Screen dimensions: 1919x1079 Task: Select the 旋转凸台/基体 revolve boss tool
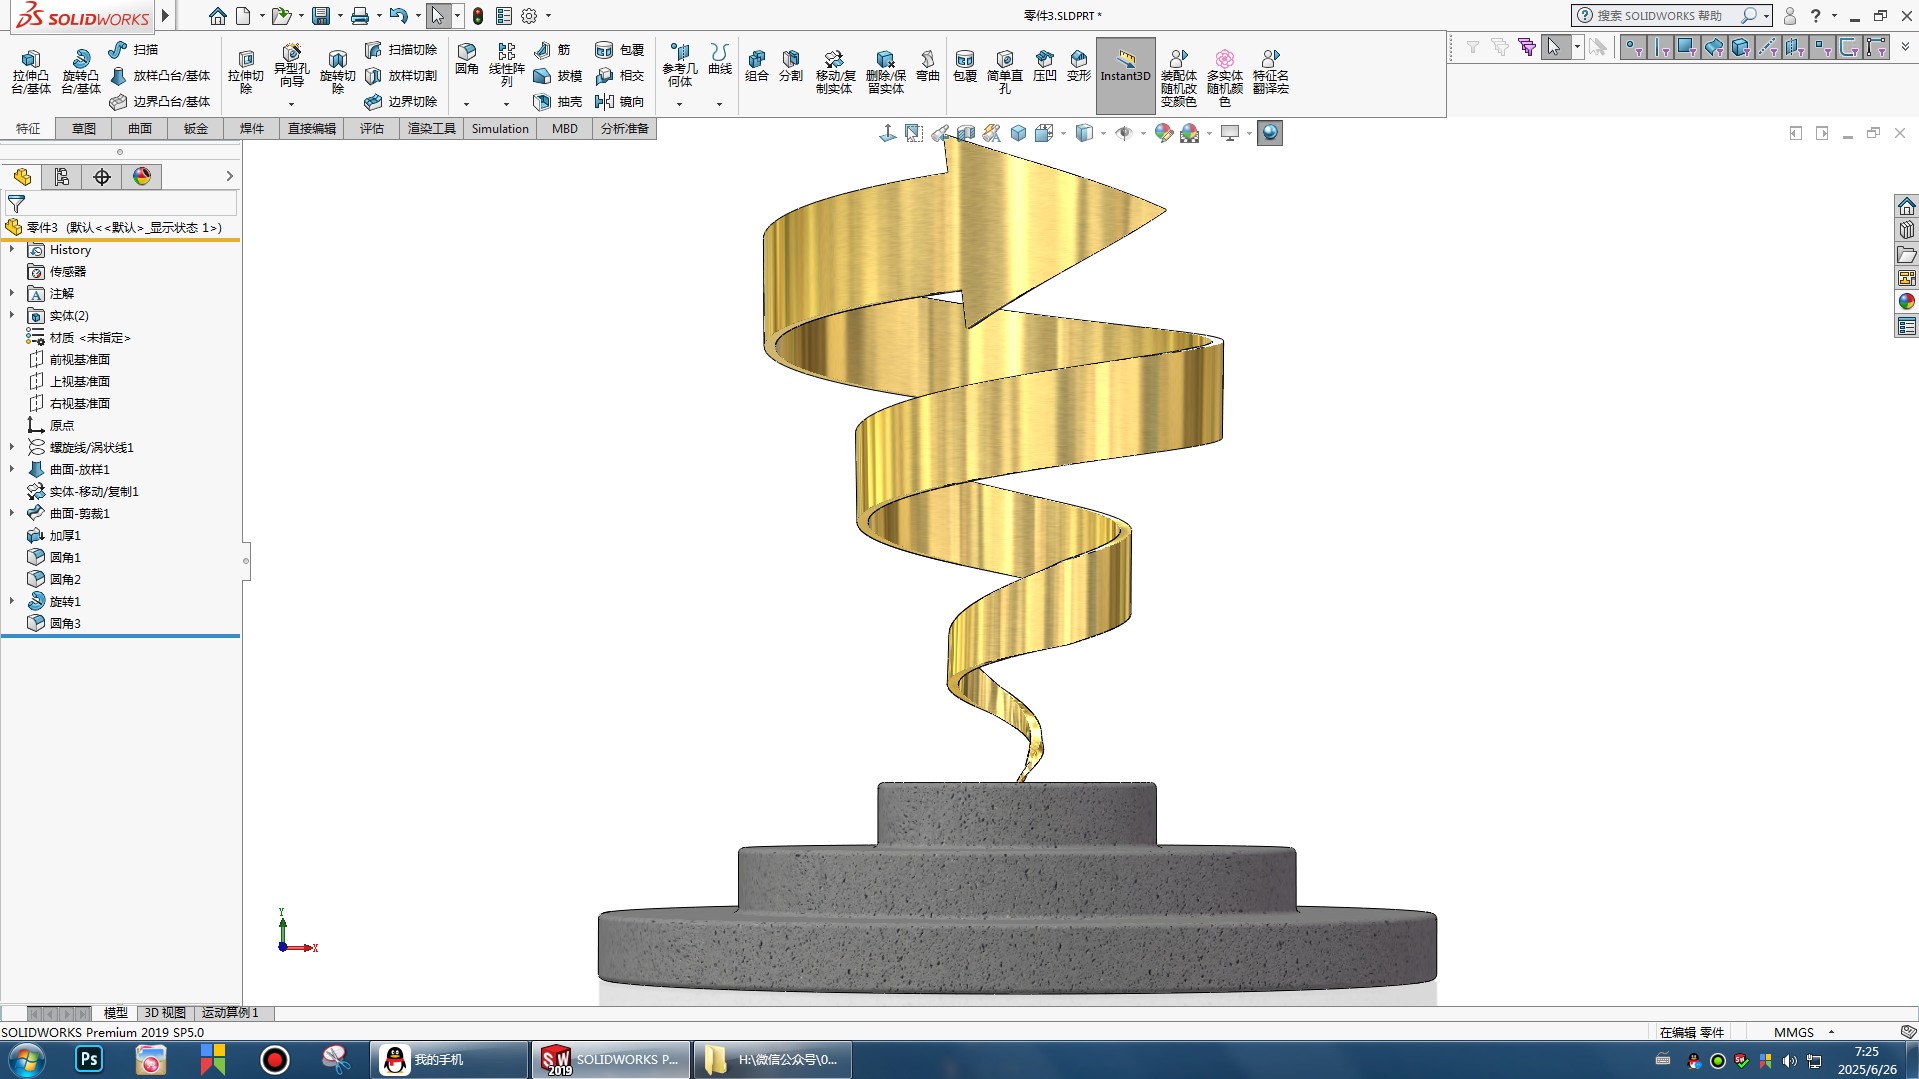(x=80, y=72)
